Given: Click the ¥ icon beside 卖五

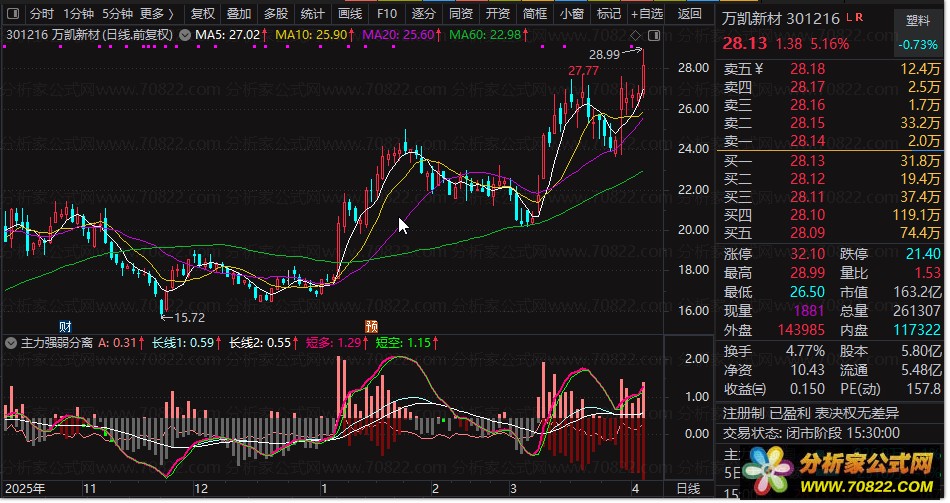Looking at the screenshot, I should click(x=759, y=69).
